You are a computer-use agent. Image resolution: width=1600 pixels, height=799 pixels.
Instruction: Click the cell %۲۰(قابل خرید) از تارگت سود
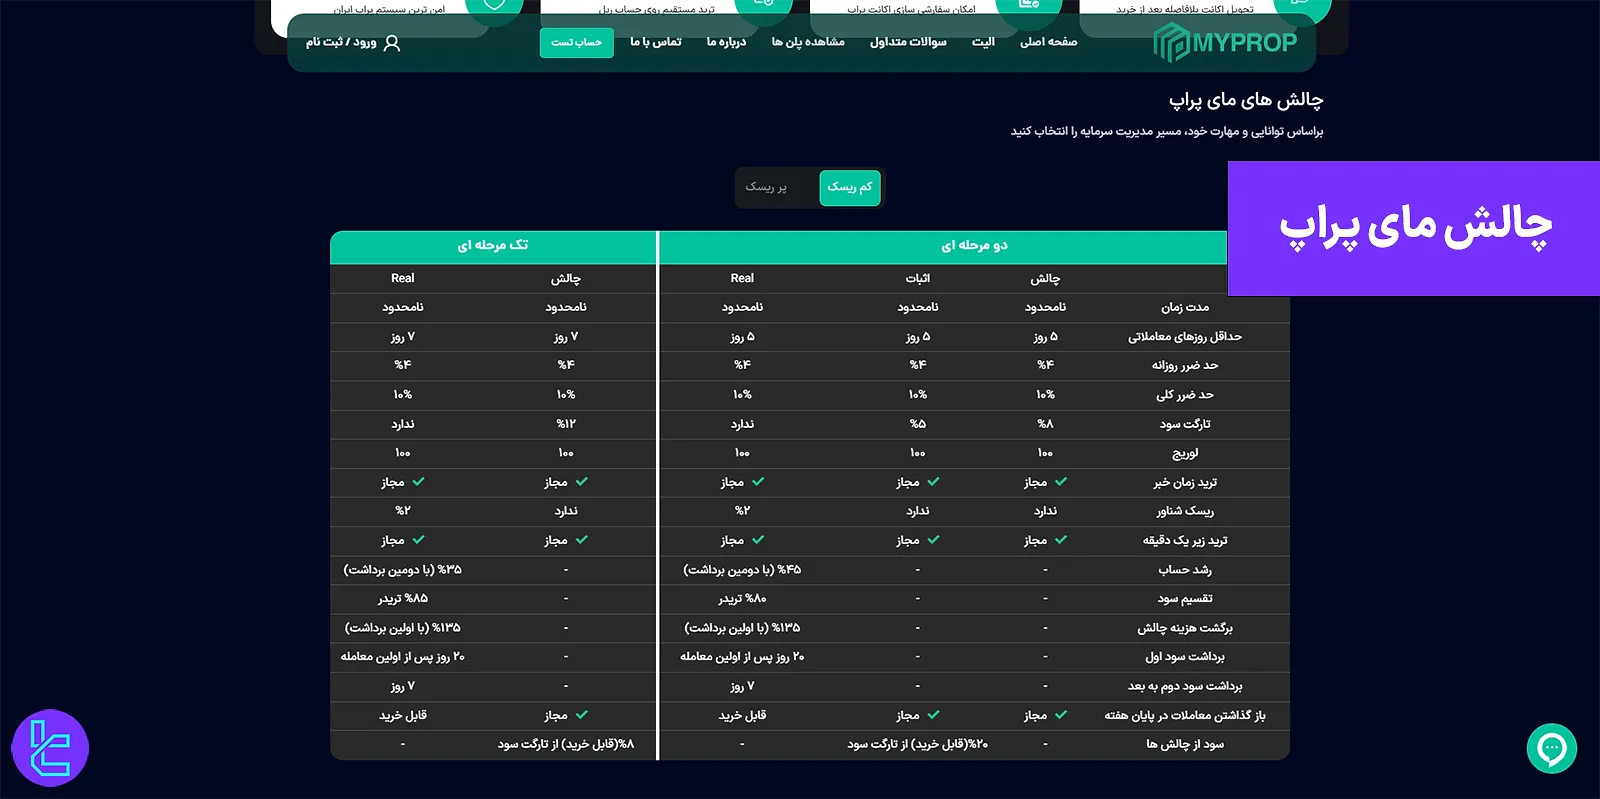[918, 744]
